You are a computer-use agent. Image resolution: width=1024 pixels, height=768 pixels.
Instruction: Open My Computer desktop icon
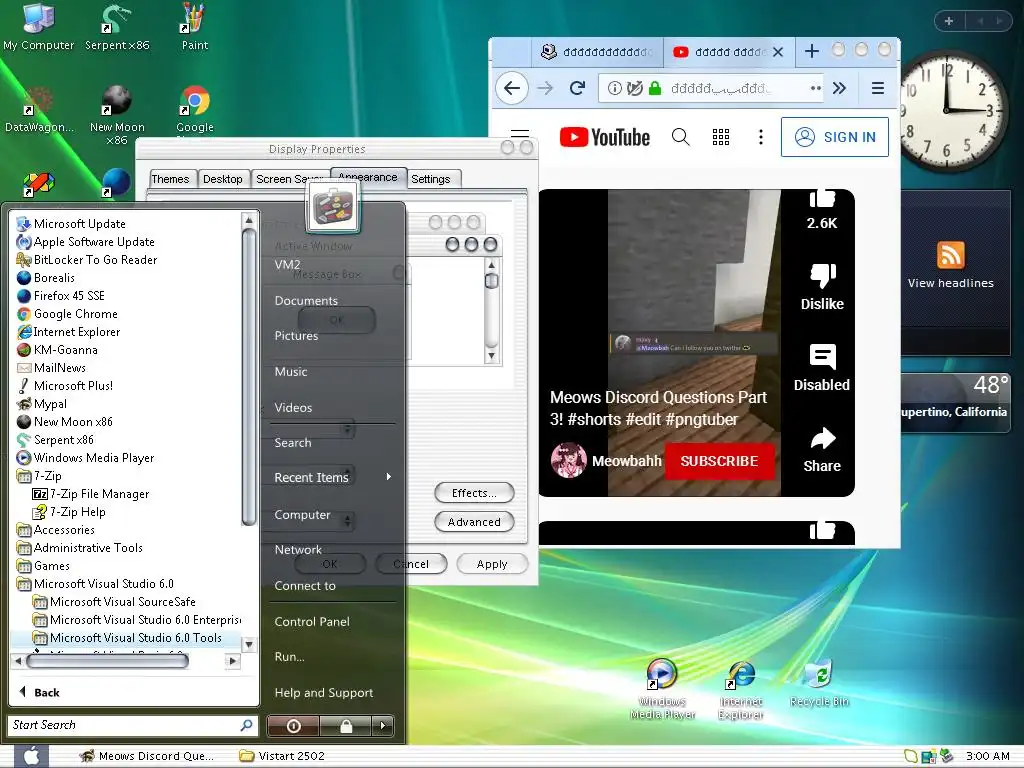click(x=38, y=27)
